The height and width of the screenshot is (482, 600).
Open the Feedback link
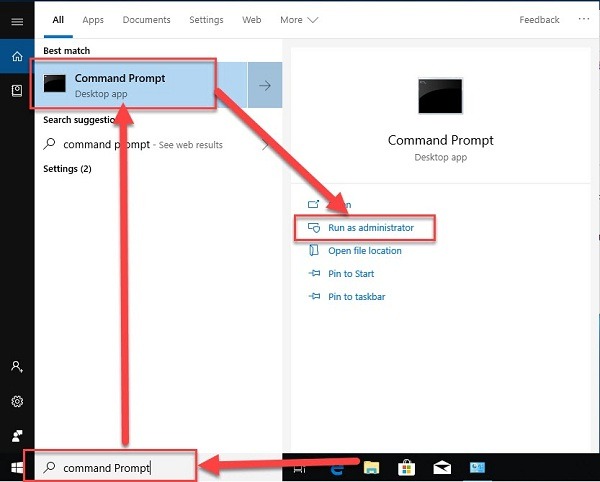pyautogui.click(x=539, y=20)
